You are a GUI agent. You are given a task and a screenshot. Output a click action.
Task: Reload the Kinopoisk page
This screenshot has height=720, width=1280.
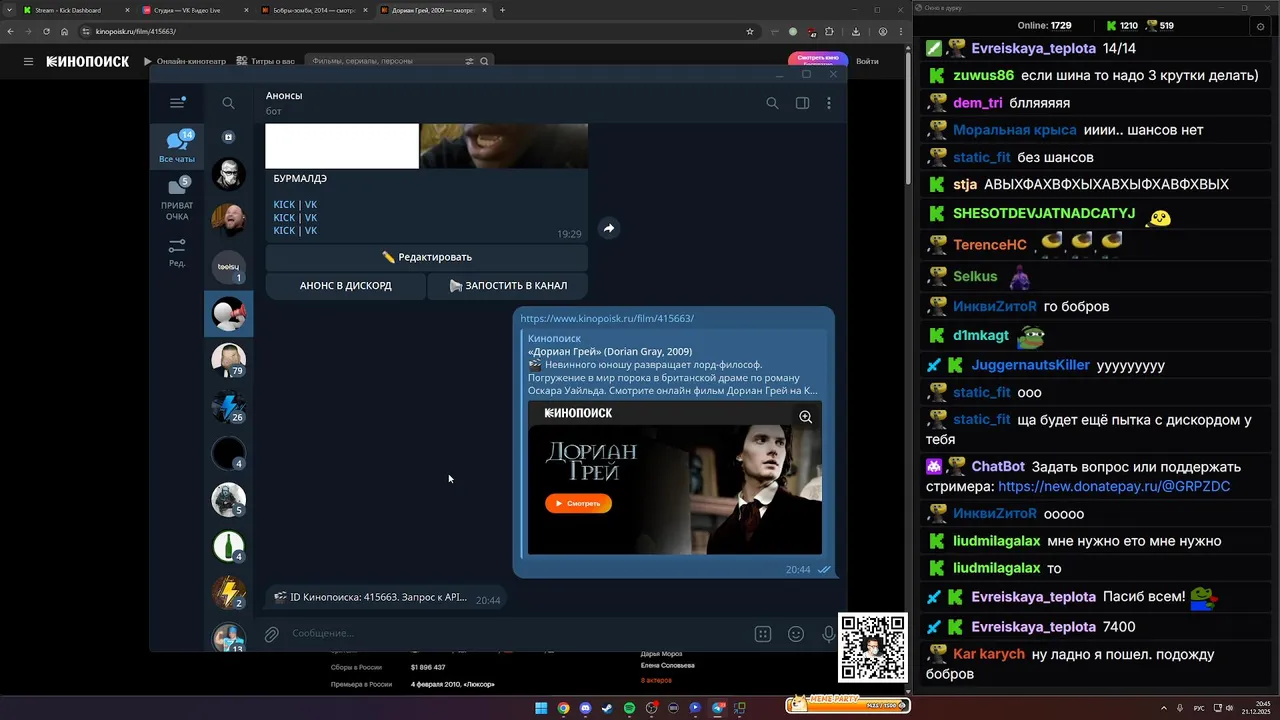(46, 31)
